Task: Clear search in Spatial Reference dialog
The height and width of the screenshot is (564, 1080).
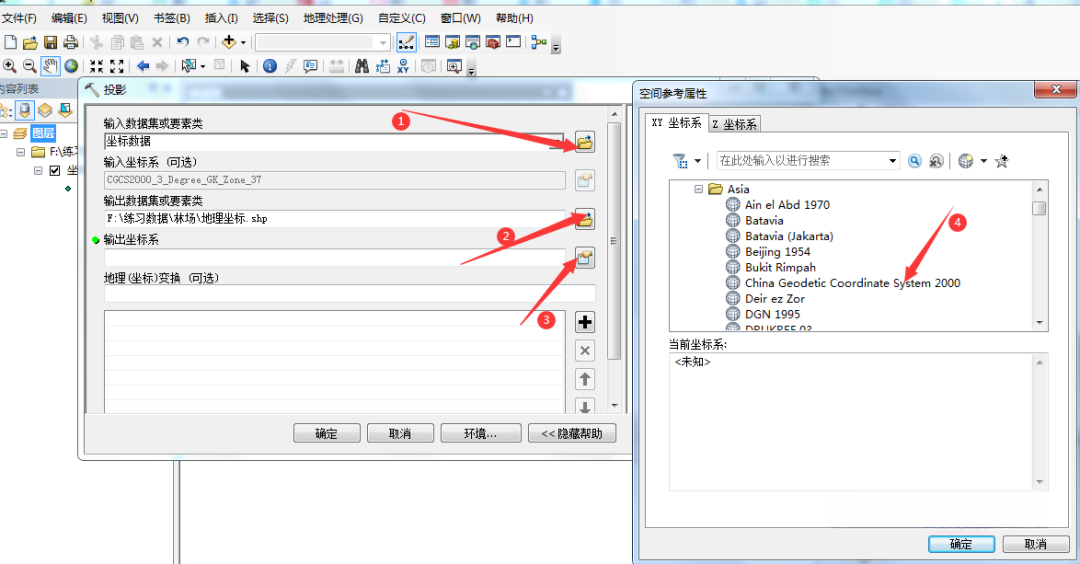Action: 936,161
